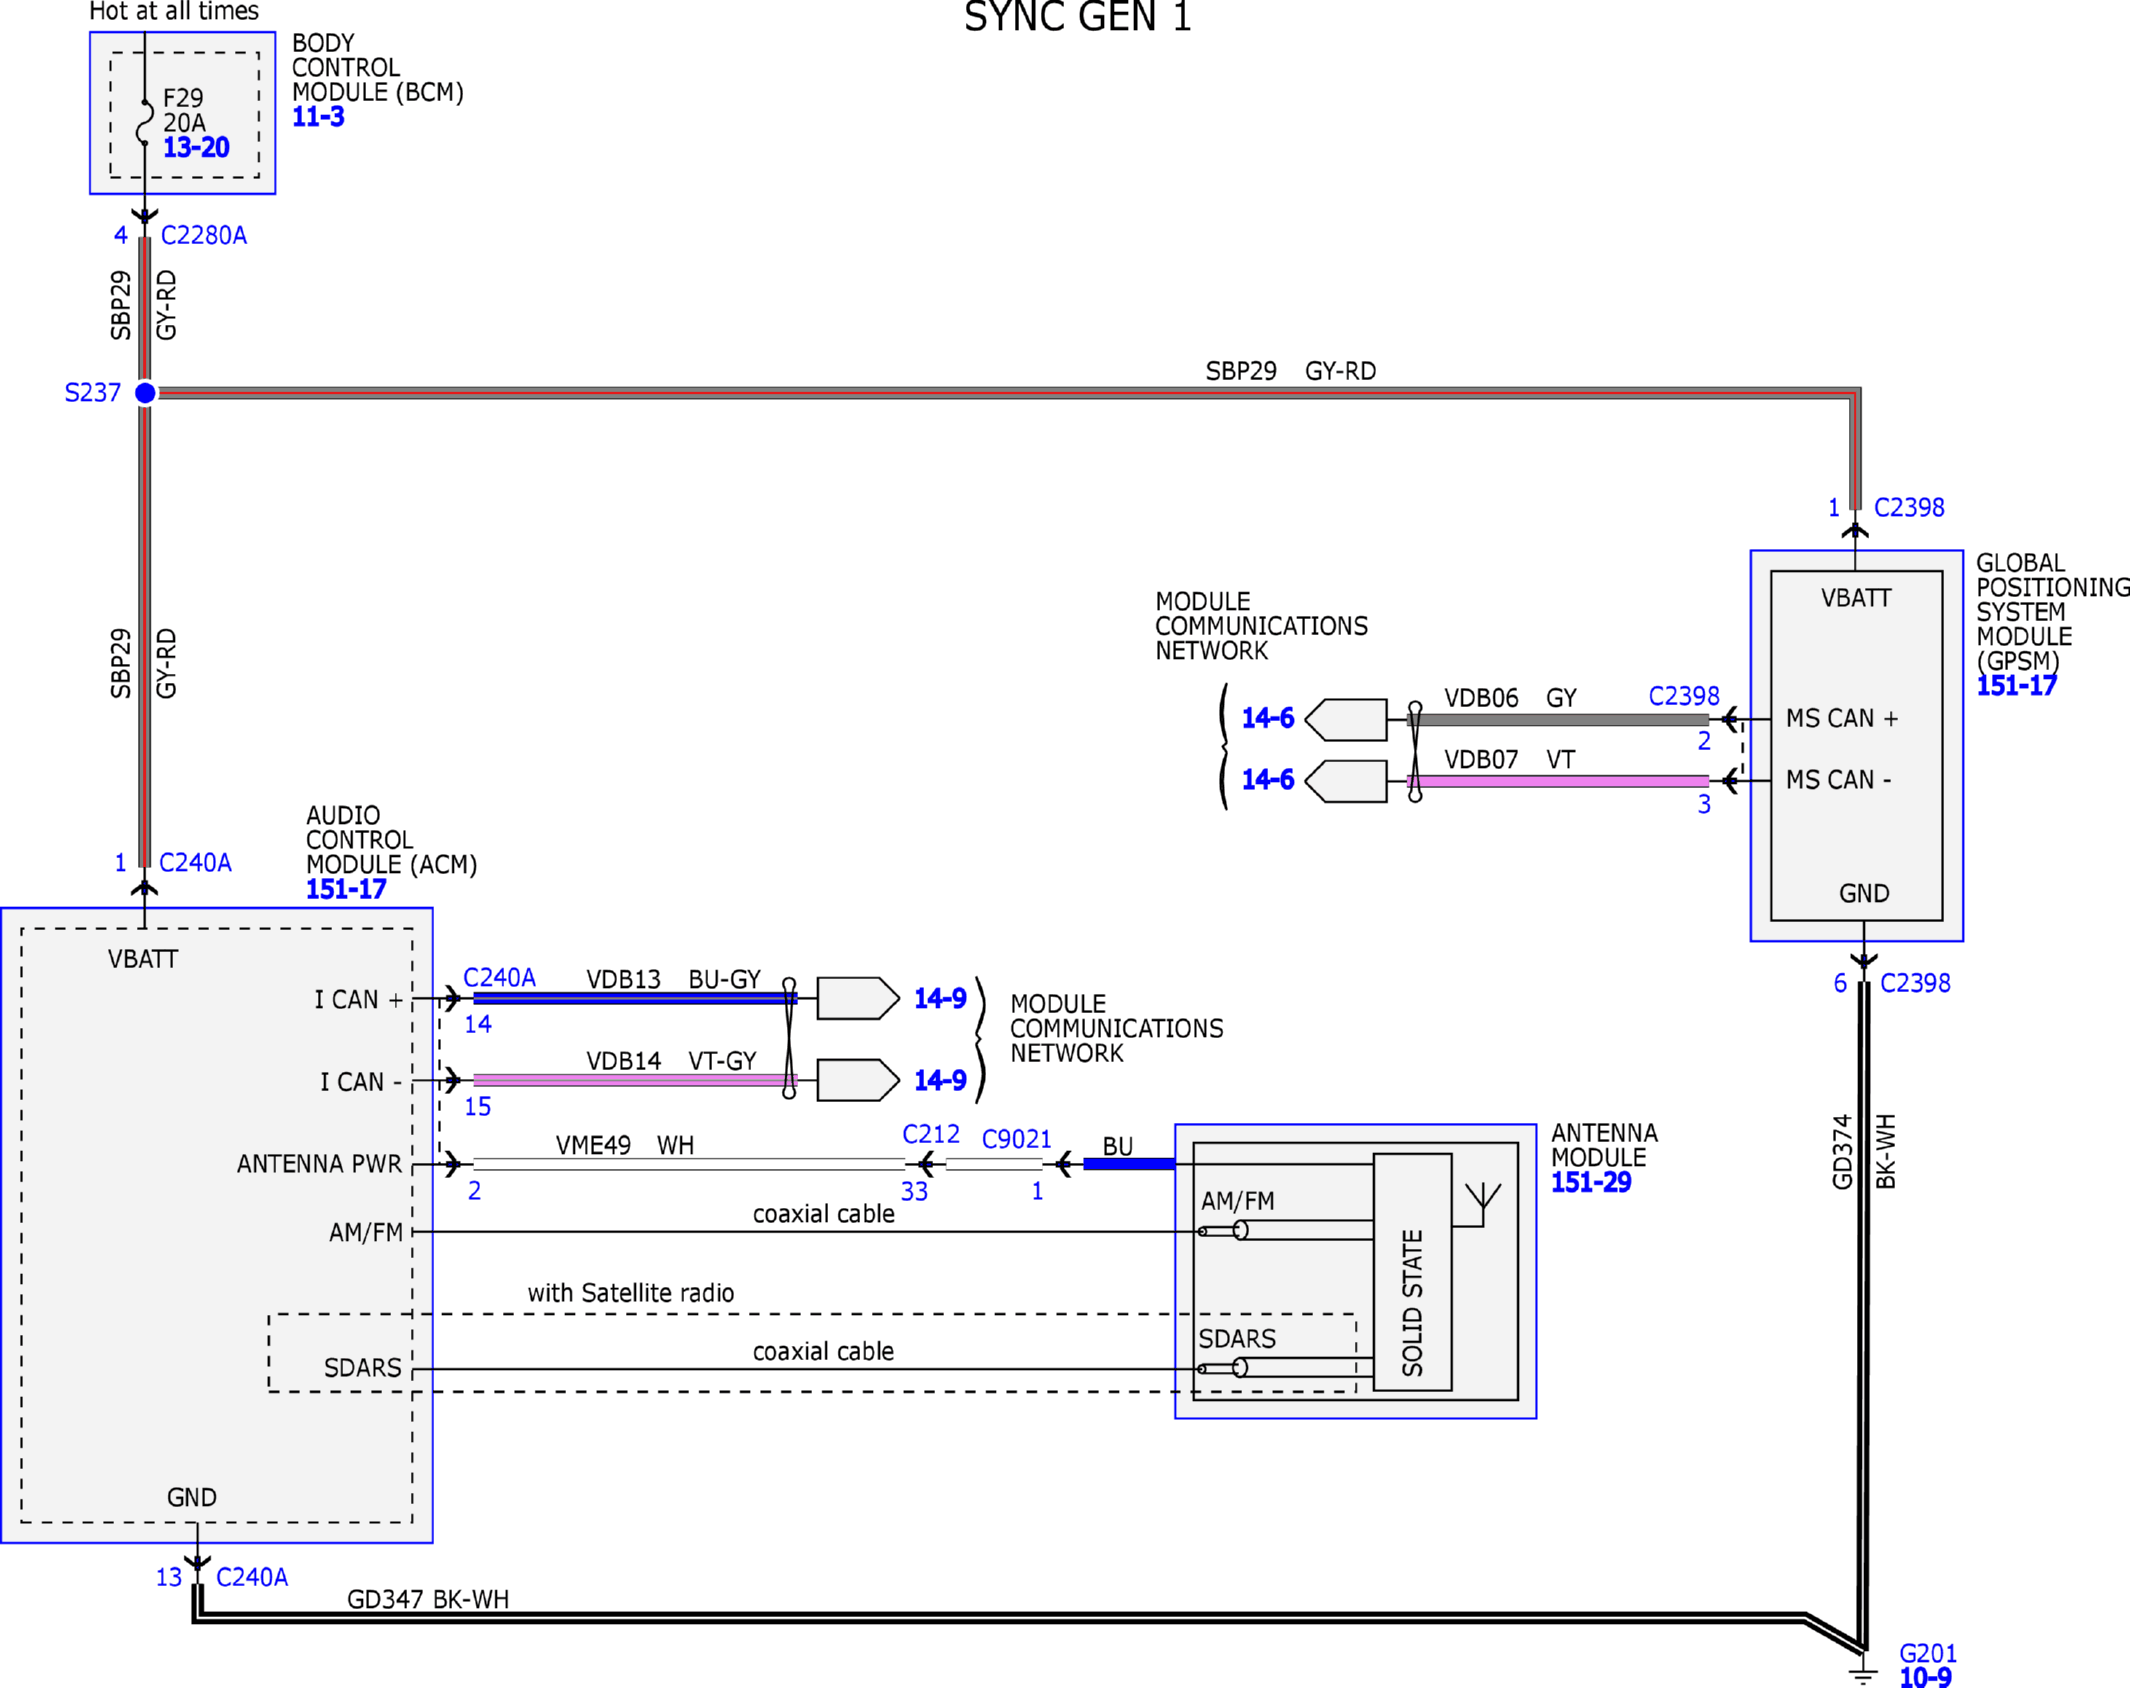This screenshot has height=1688, width=2130.
Task: Select wire label 'VME49 WH'
Action: tap(625, 1145)
